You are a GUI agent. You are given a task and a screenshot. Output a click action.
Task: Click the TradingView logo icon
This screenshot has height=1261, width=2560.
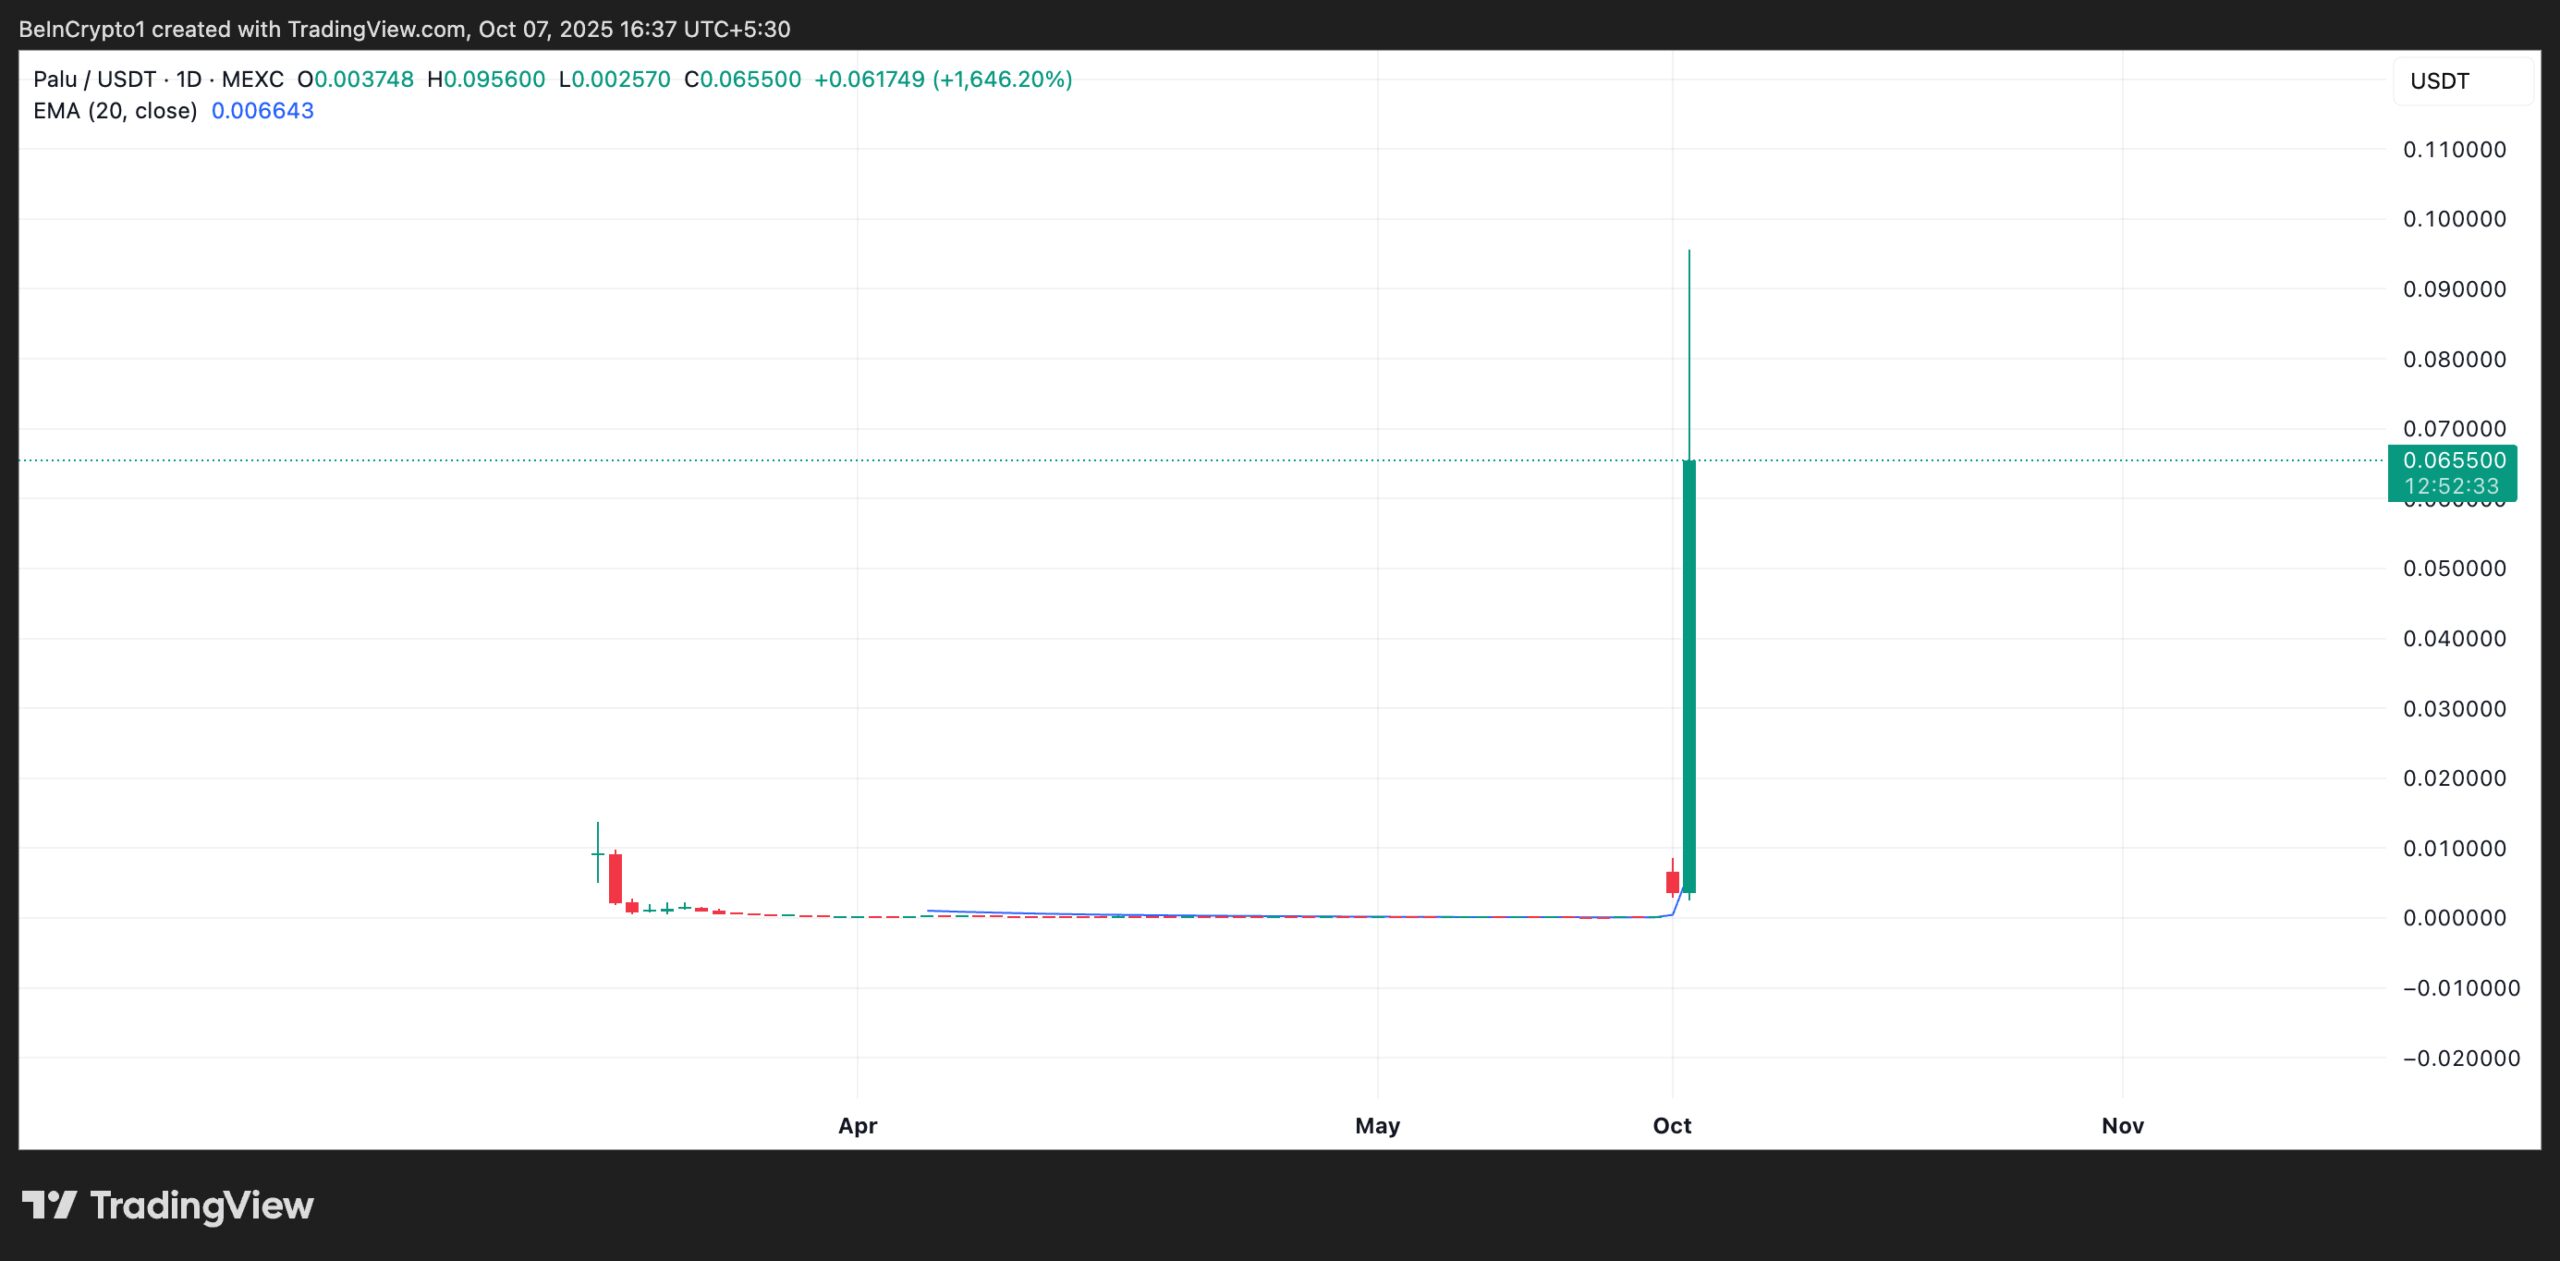pos(49,1204)
